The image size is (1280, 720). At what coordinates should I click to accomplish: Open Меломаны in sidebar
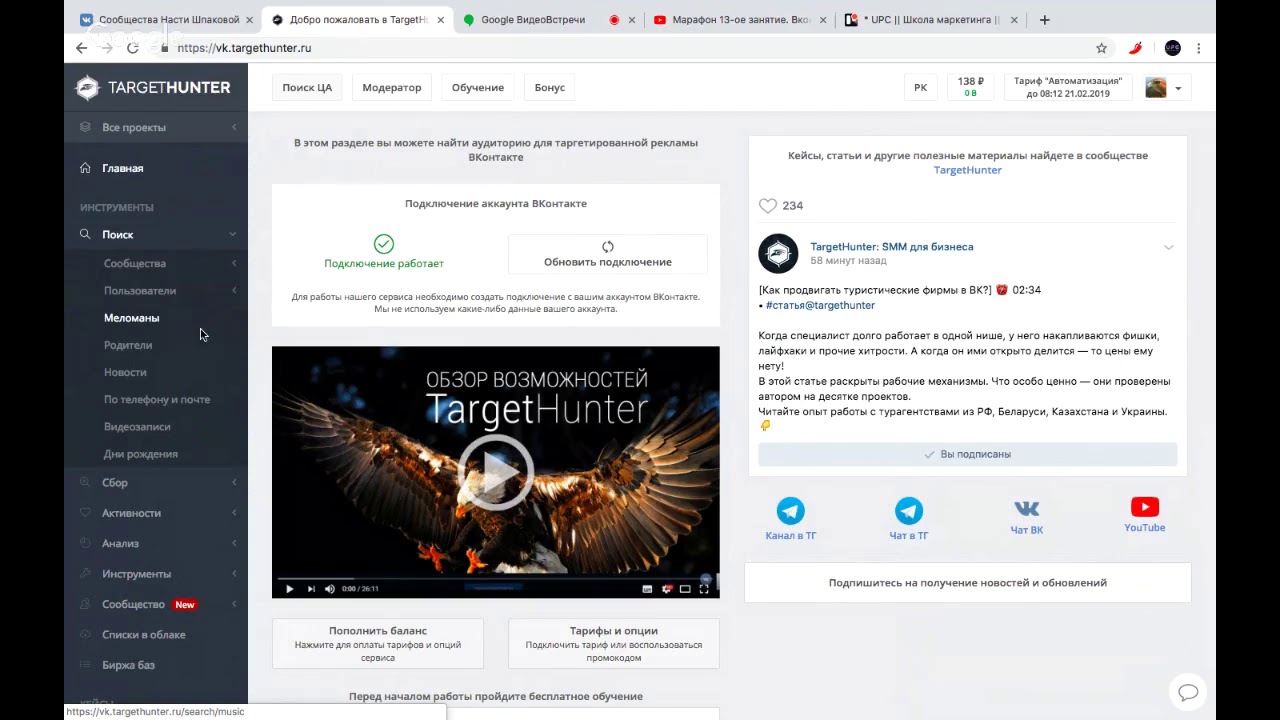pos(131,318)
